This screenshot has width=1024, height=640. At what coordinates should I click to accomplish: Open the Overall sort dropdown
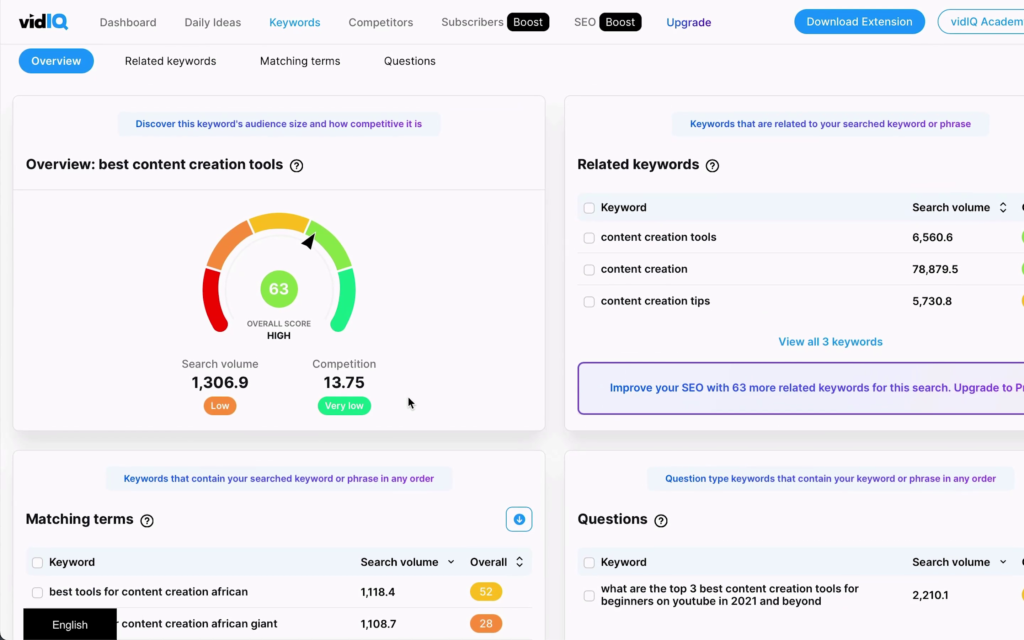click(x=520, y=562)
